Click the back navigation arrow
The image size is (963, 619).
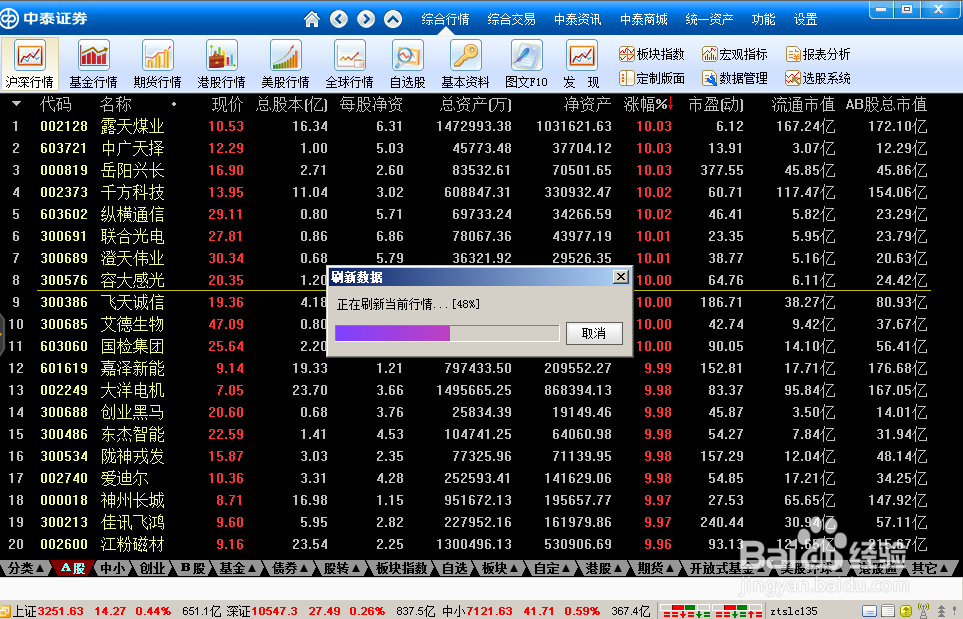(x=339, y=19)
